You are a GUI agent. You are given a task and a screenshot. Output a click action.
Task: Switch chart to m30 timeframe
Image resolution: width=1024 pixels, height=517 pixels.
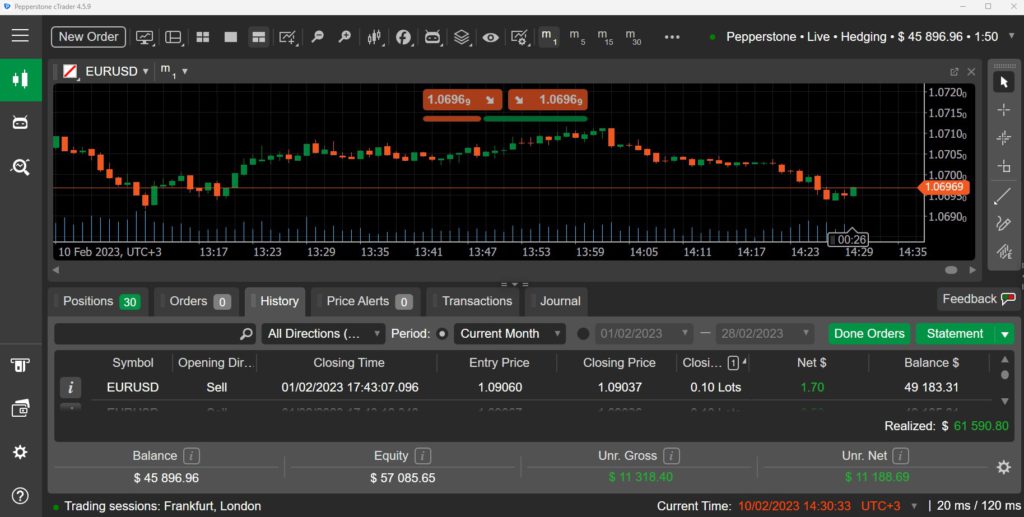633,37
